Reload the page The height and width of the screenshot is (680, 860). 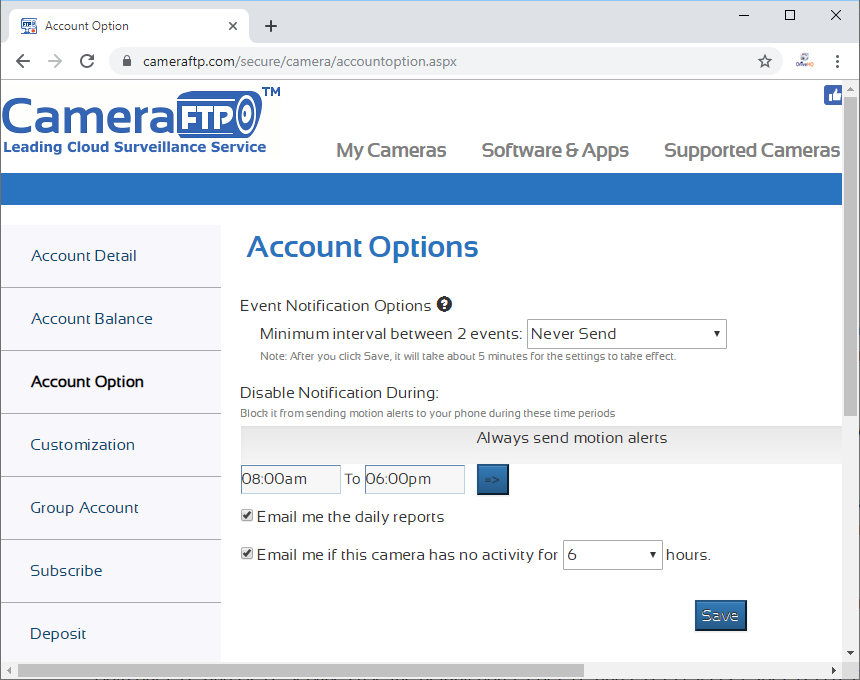tap(87, 61)
